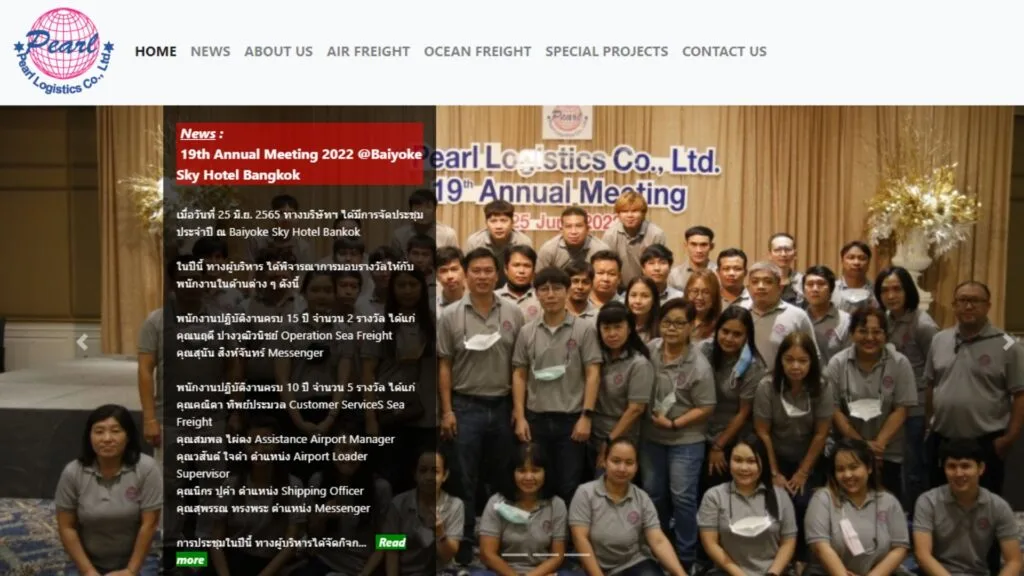Viewport: 1024px width, 576px height.
Task: Select the third carousel indicator bar
Action: [577, 554]
